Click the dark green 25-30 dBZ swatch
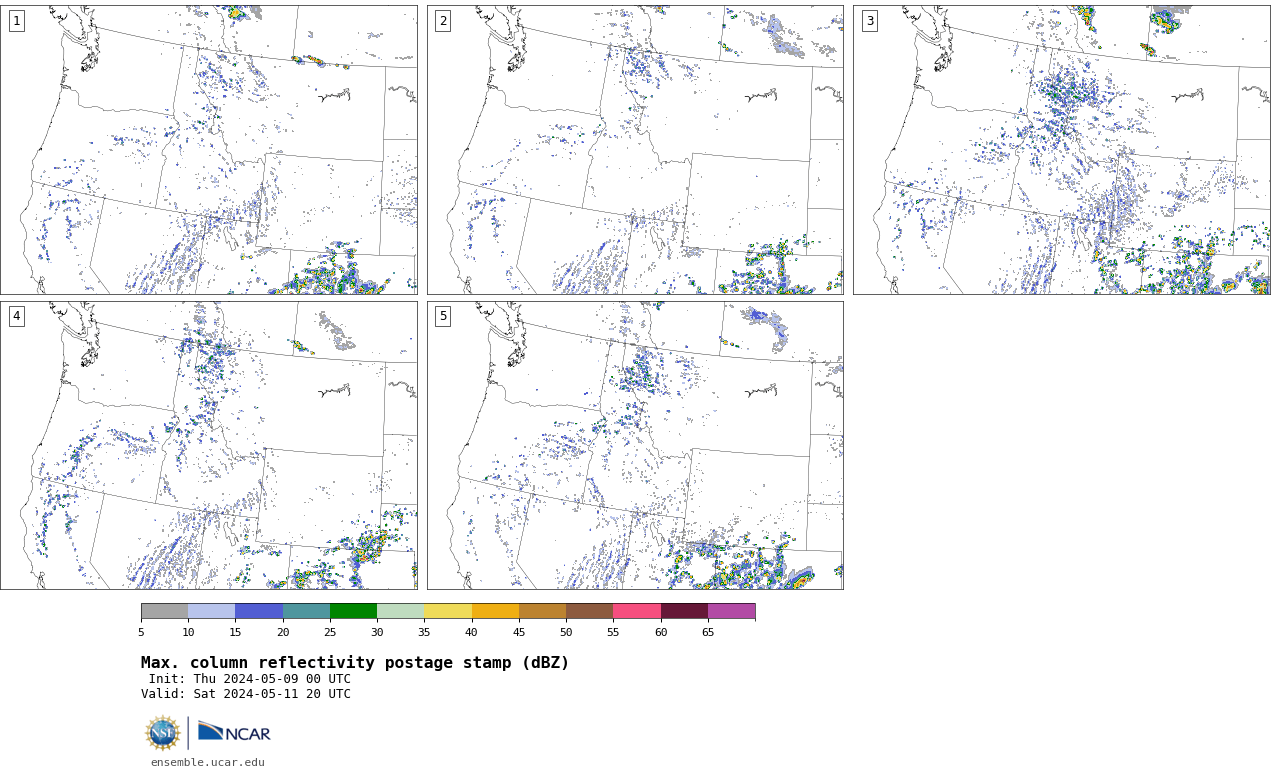 [x=353, y=611]
